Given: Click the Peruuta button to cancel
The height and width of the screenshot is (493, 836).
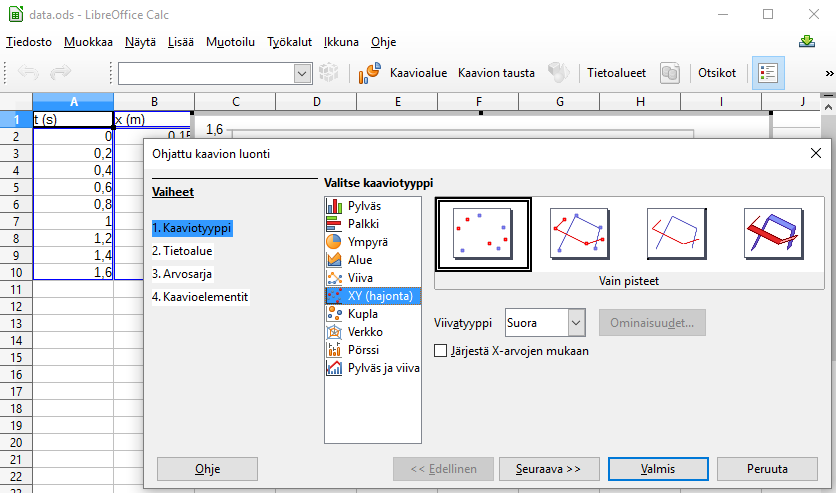Looking at the screenshot, I should [767, 468].
